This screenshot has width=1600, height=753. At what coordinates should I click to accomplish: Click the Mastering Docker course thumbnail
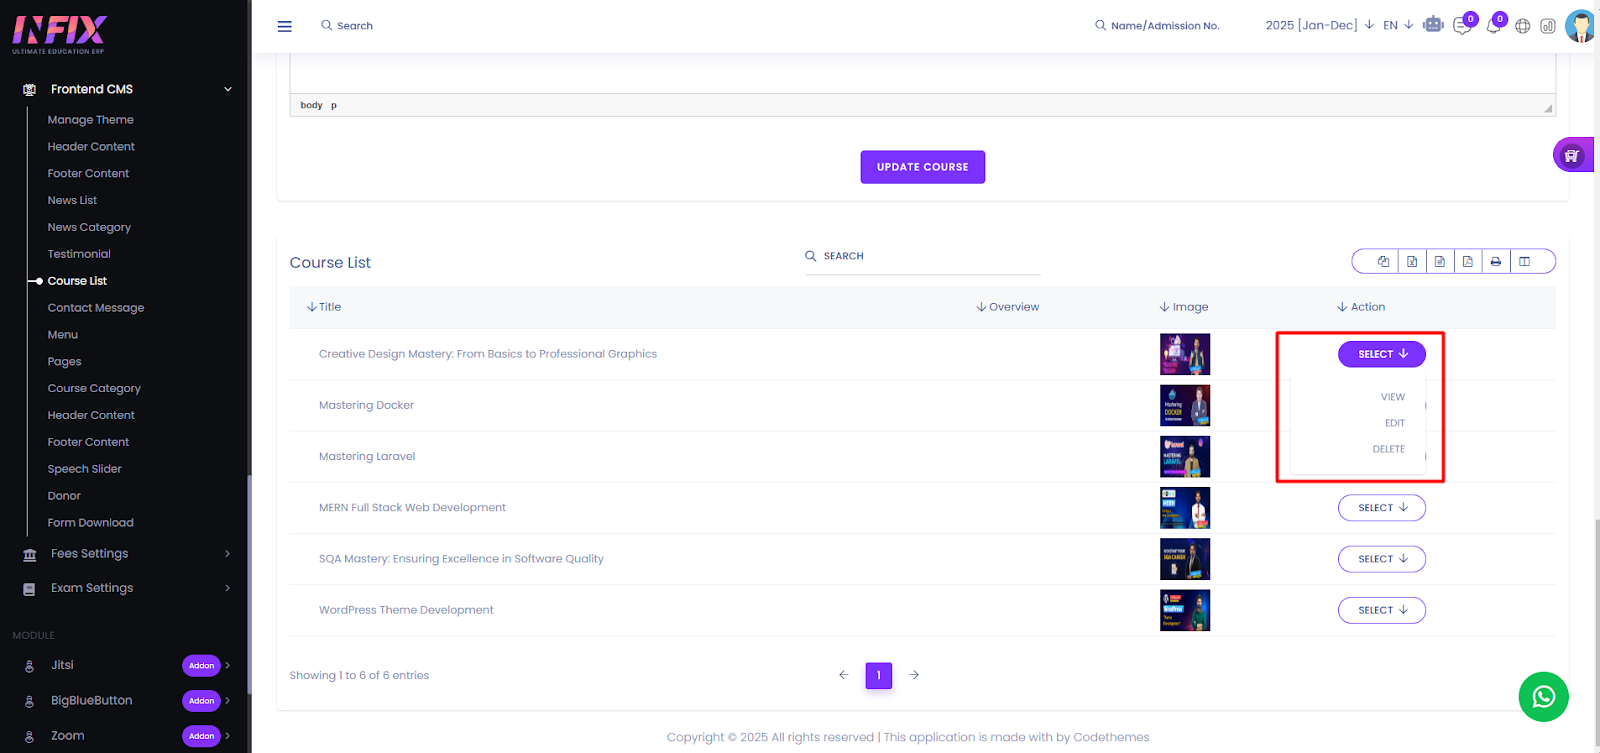point(1185,405)
